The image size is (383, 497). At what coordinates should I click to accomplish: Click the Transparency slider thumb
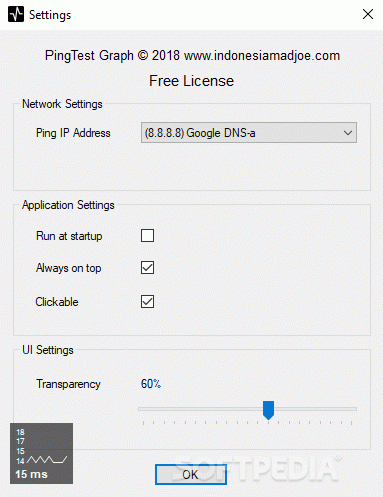point(268,410)
